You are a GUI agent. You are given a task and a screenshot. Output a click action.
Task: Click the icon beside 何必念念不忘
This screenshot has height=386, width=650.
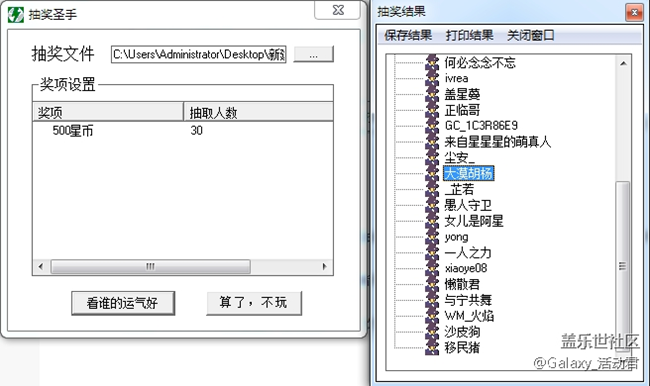pyautogui.click(x=432, y=62)
